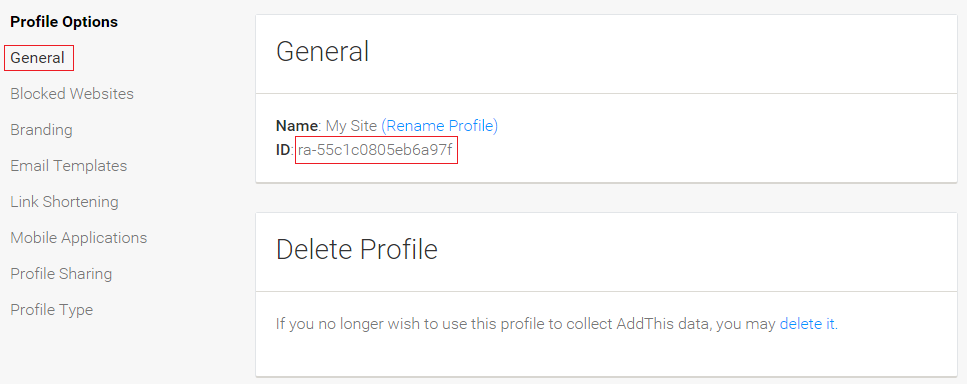The image size is (967, 384).
Task: Click the bold Name label
Action: 297,126
